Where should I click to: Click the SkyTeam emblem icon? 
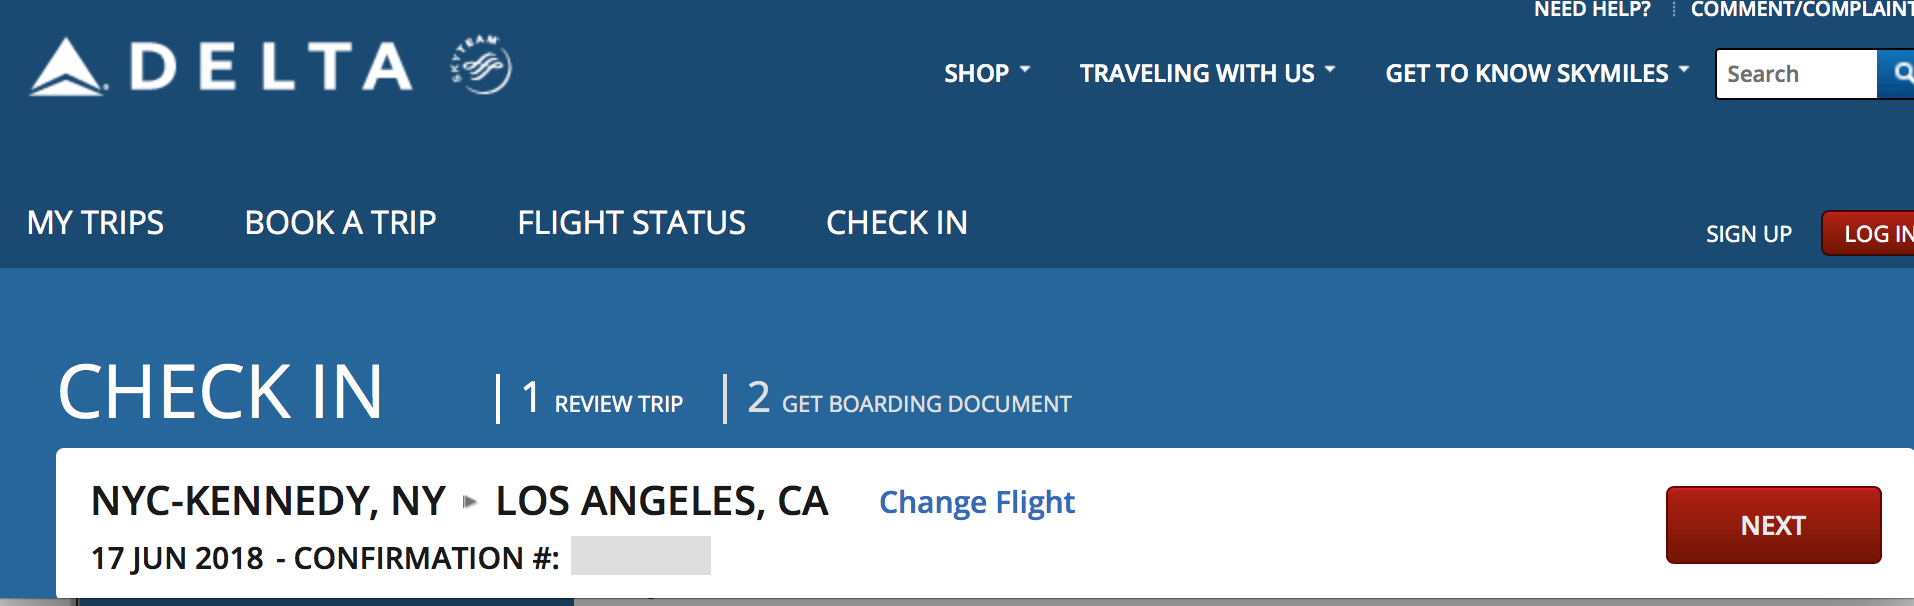pyautogui.click(x=481, y=65)
